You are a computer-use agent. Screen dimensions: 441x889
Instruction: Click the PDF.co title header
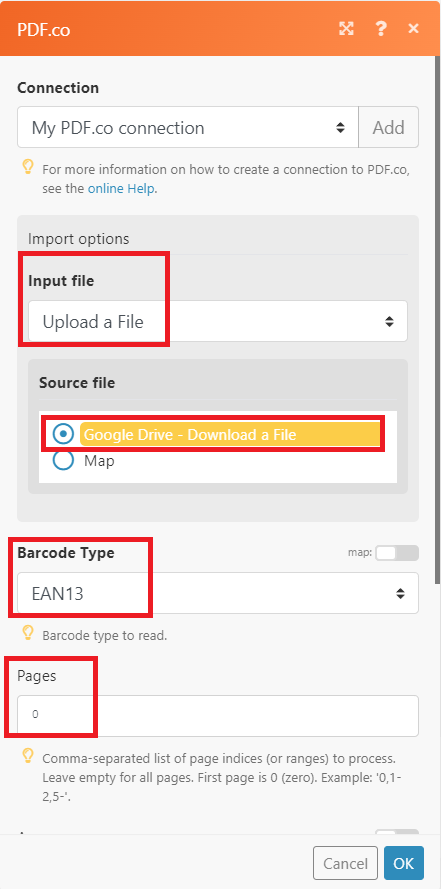click(44, 29)
